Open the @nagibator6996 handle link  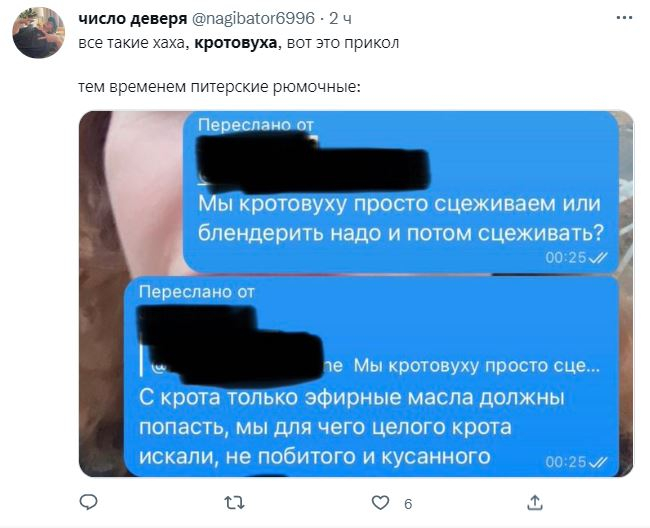(x=254, y=18)
